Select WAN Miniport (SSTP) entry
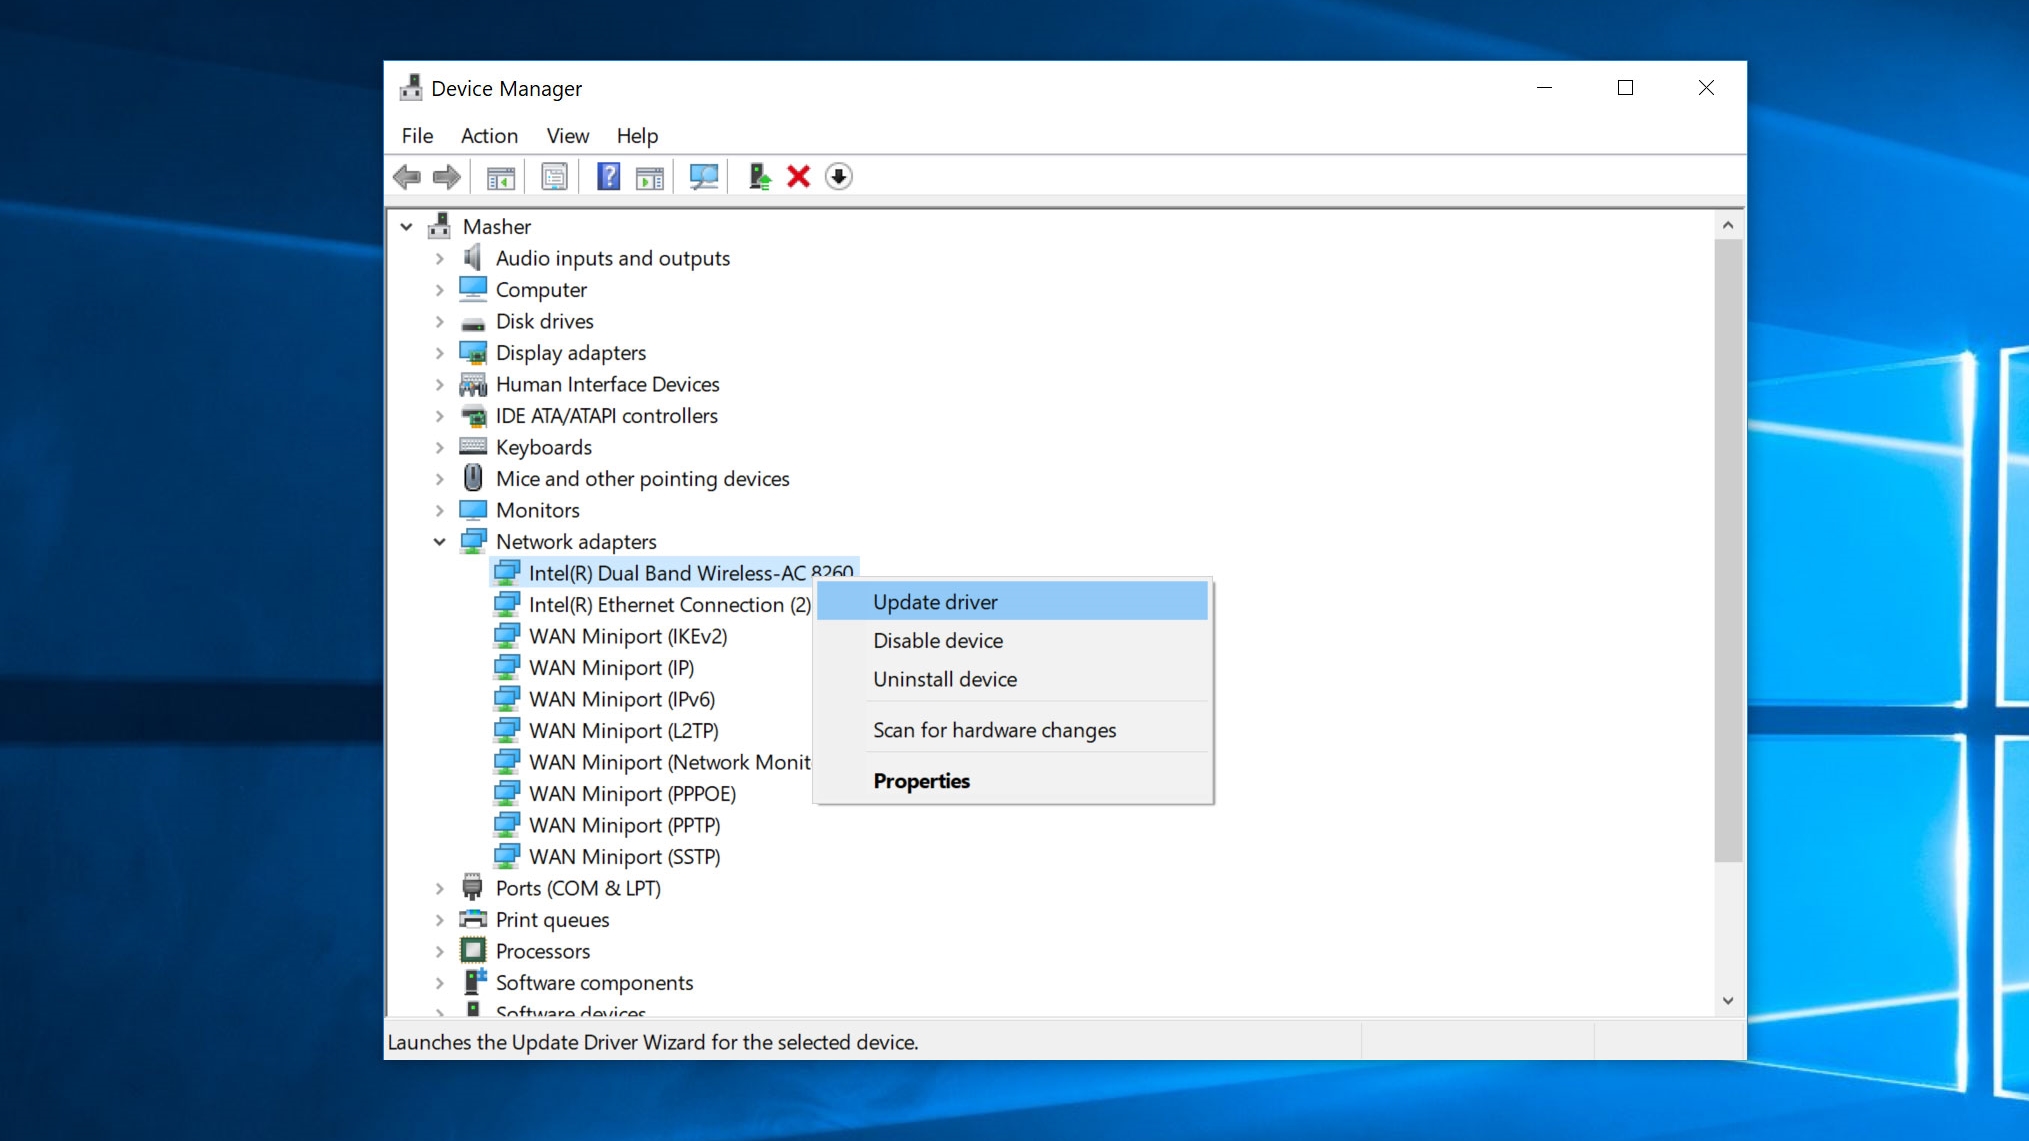 624,857
